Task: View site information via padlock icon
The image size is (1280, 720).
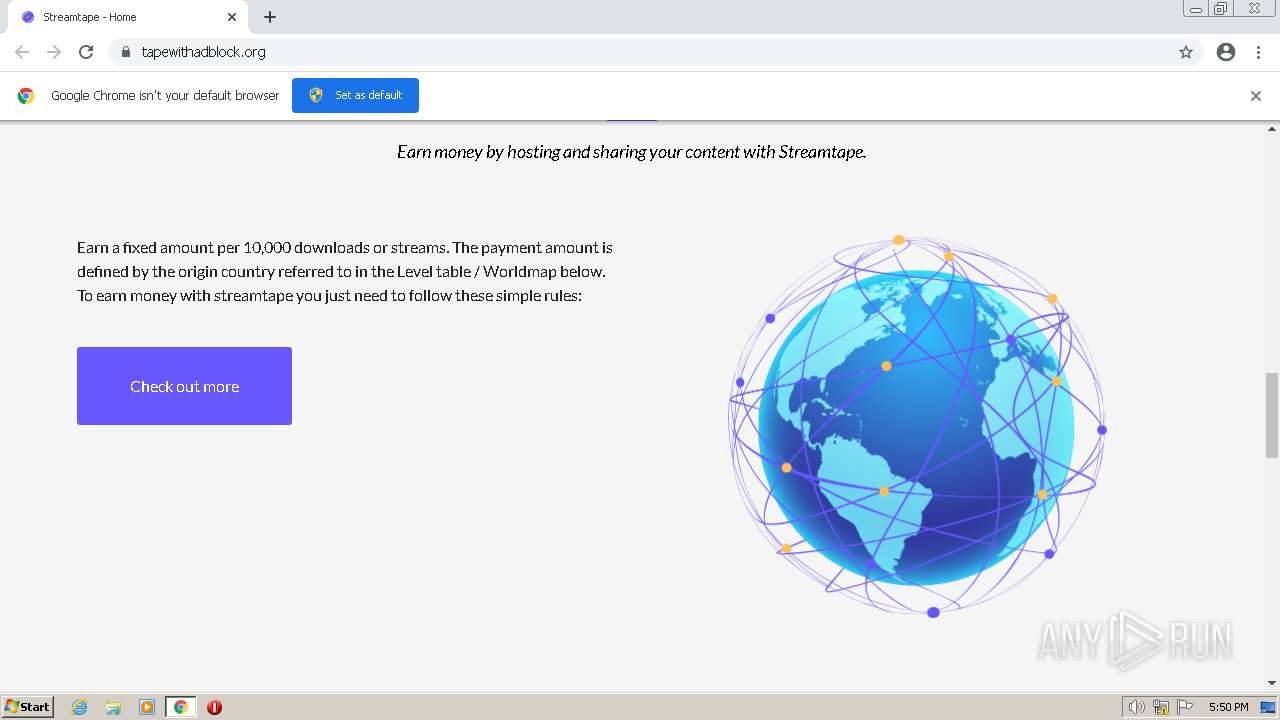Action: point(125,52)
